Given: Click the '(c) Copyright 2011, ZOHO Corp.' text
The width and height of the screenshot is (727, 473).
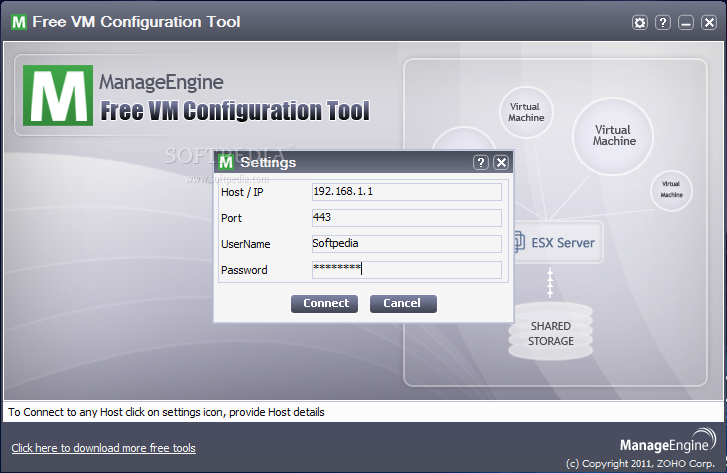Looking at the screenshot, I should [x=640, y=463].
